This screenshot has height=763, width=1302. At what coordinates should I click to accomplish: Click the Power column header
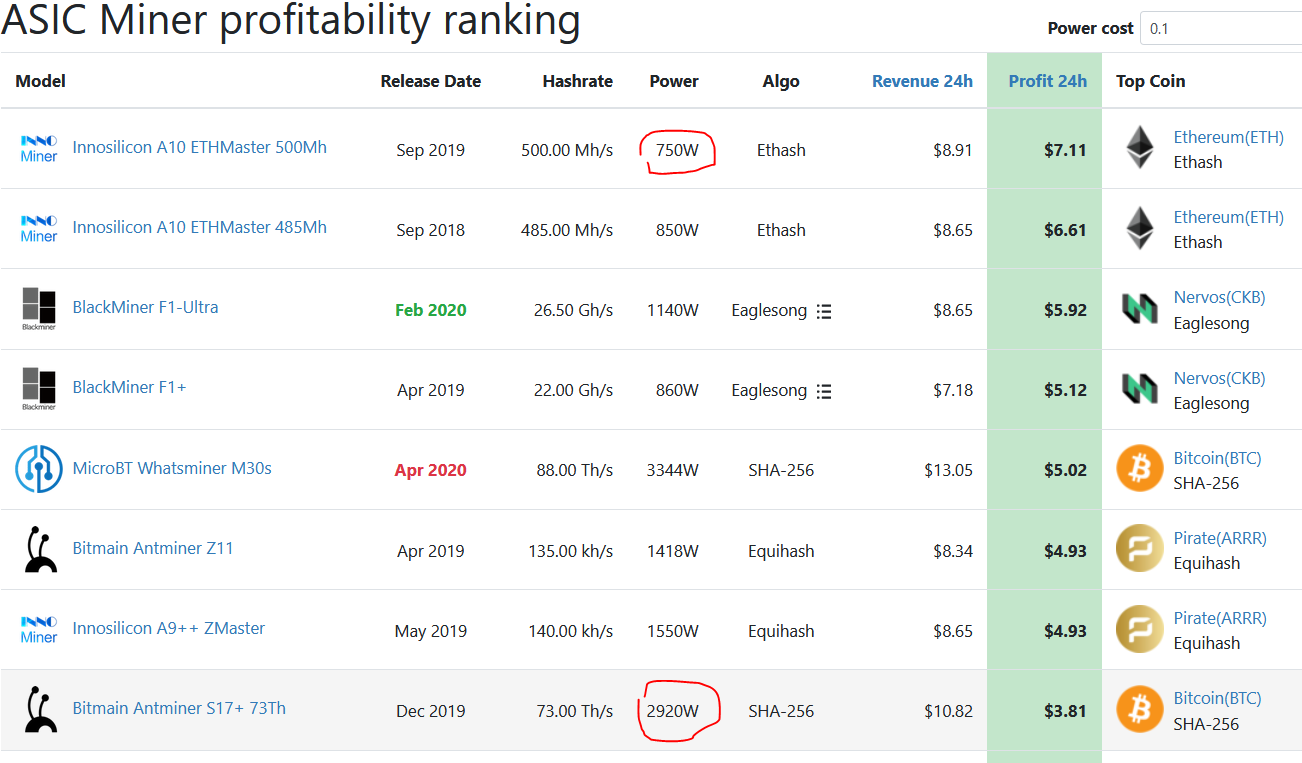pyautogui.click(x=674, y=81)
